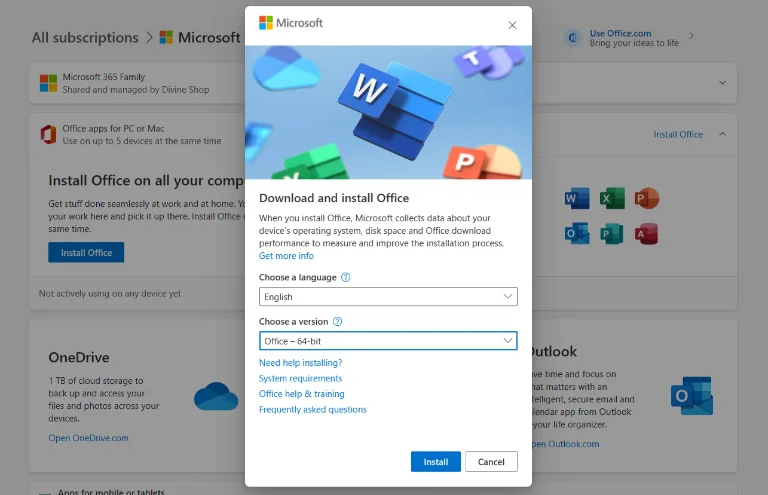
Task: Click the Microsoft logo in the dialog header
Action: pos(291,23)
